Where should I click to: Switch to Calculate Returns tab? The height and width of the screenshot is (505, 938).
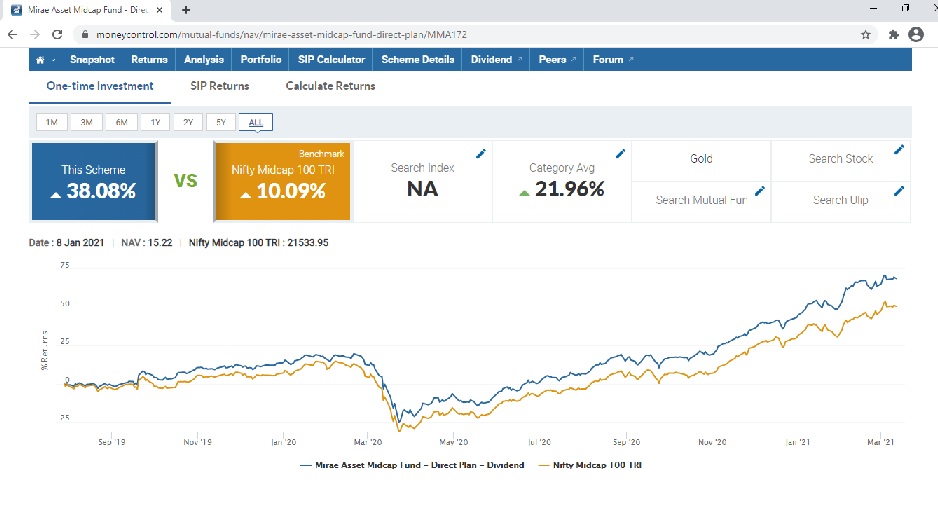click(x=330, y=86)
